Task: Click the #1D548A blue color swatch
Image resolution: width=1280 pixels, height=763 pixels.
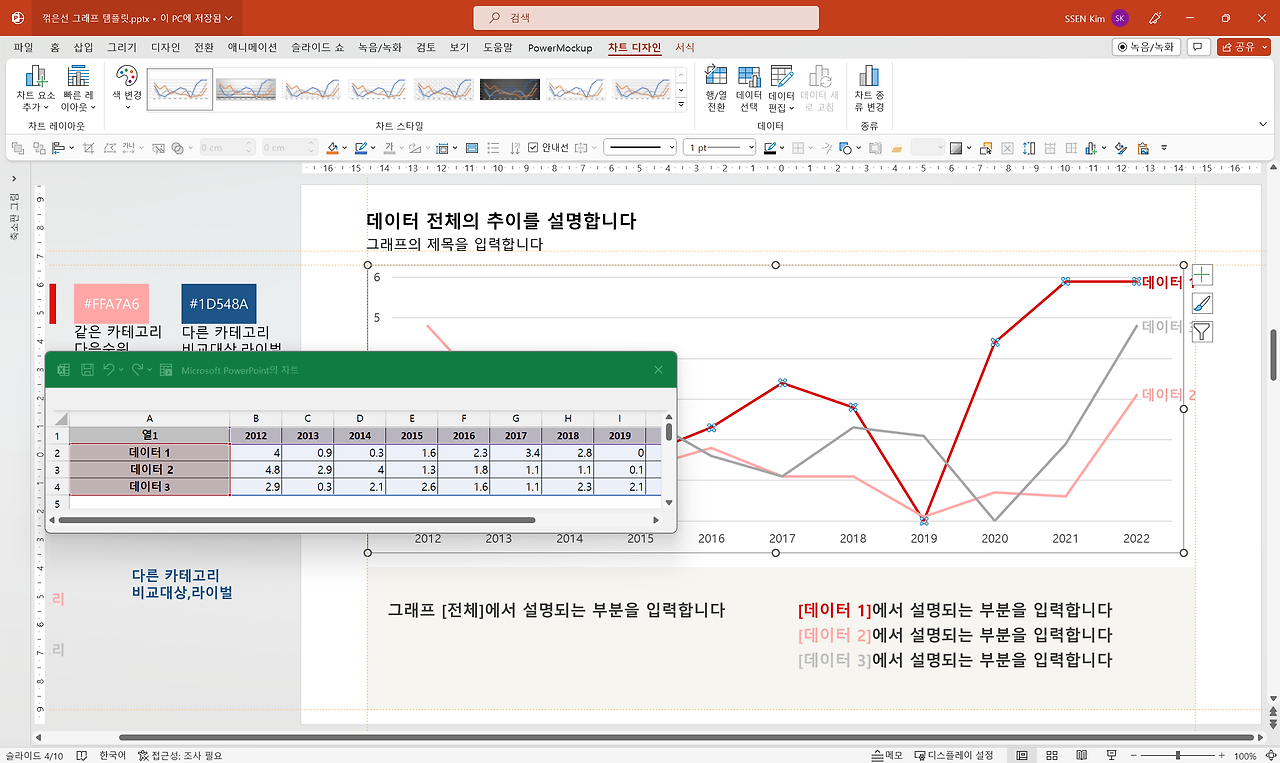Action: pyautogui.click(x=219, y=303)
